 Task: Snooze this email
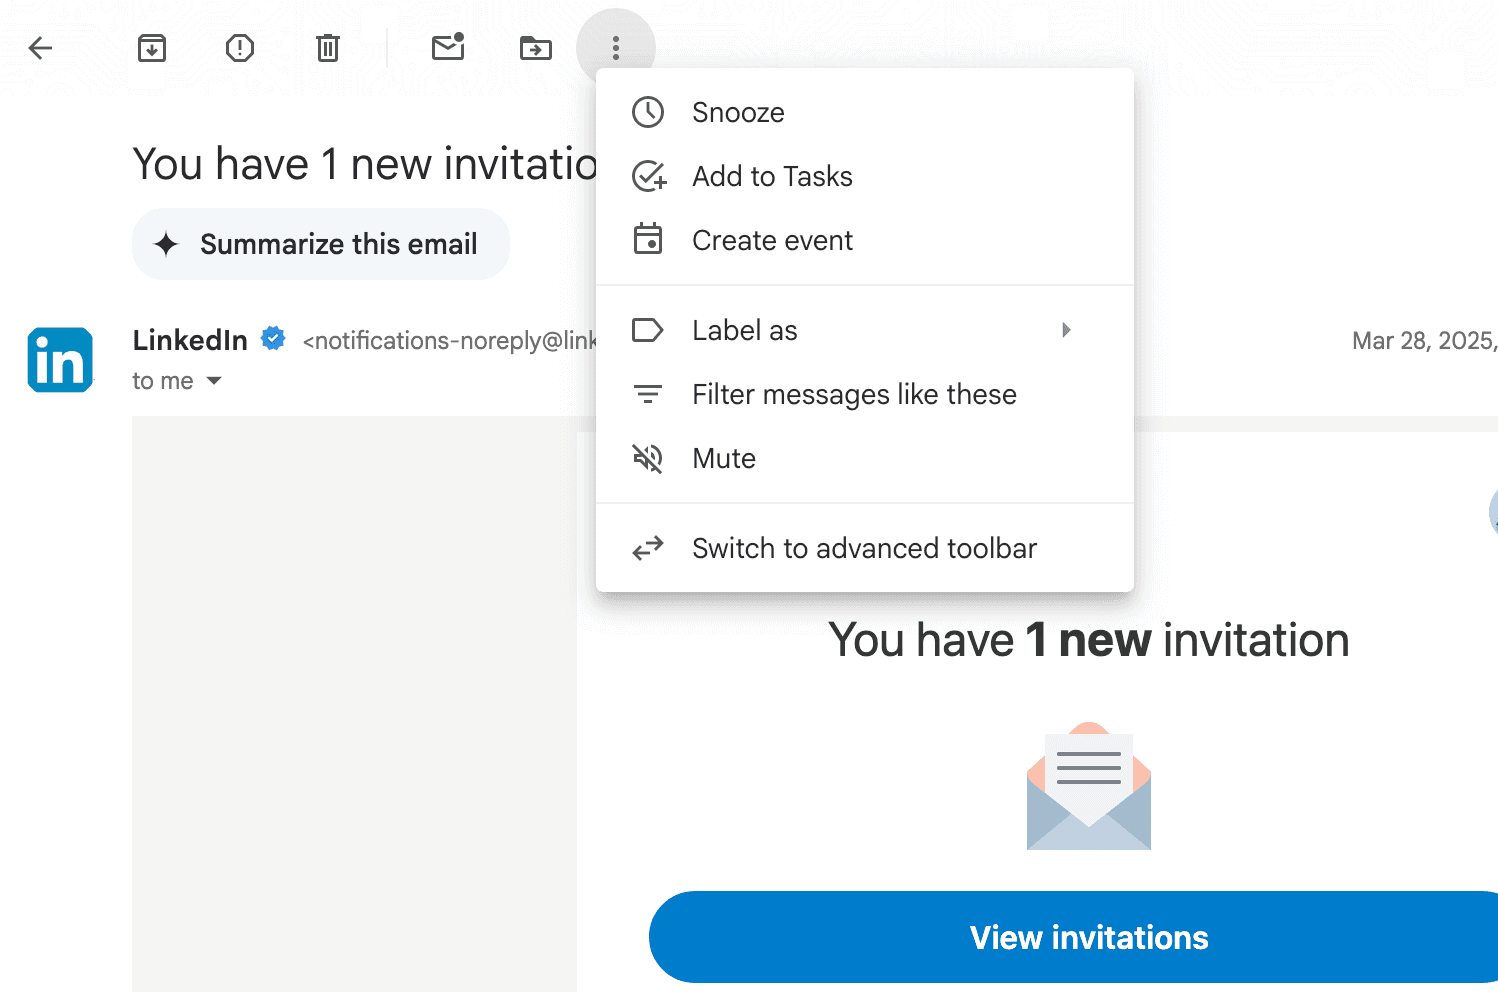(737, 112)
